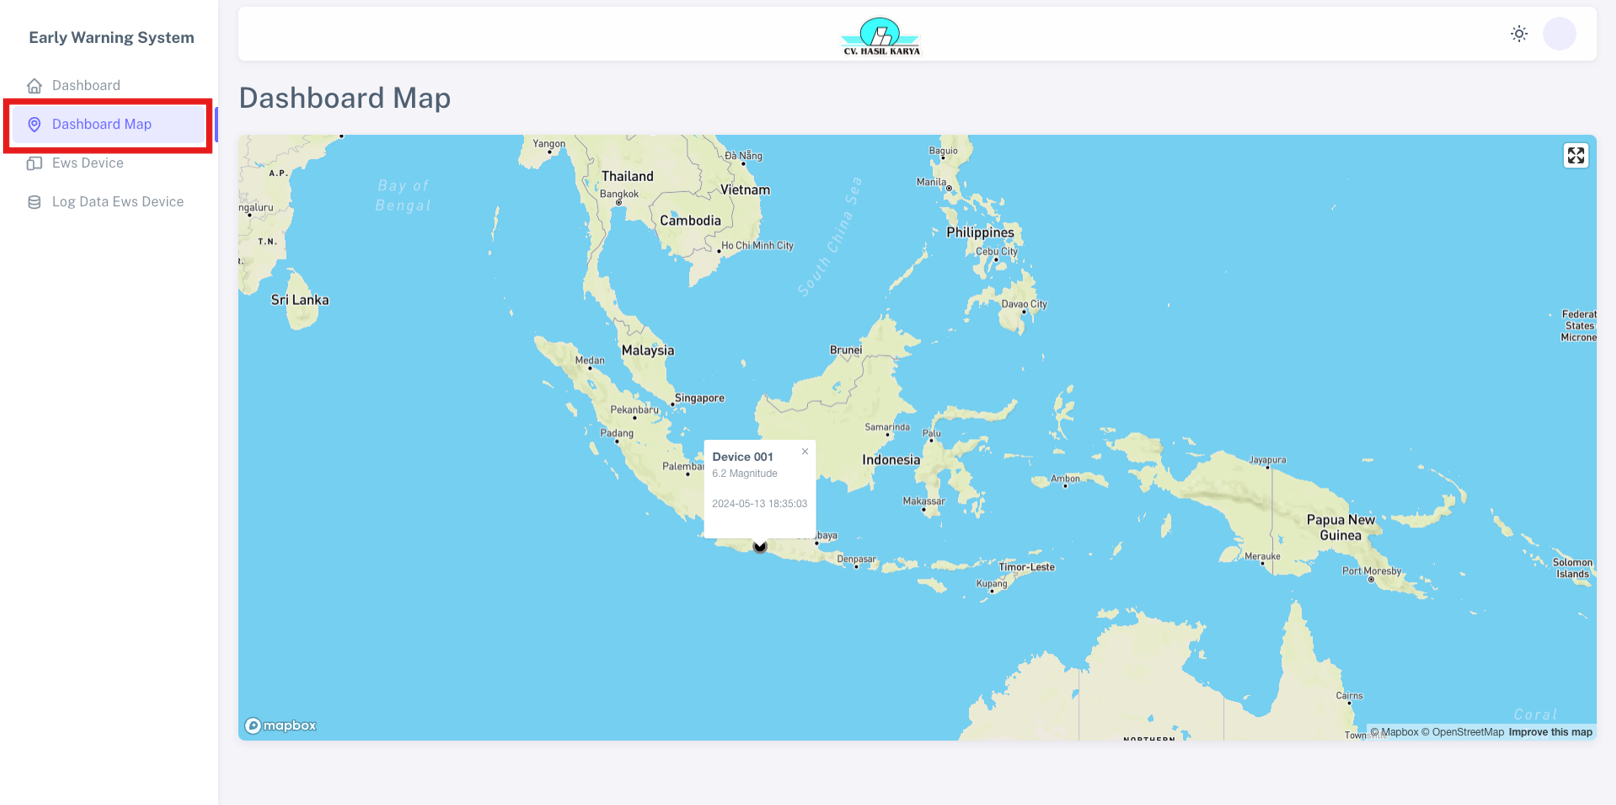Screen dimensions: 1616x805
Task: Click the Mapbox logo on map
Action: coord(281,726)
